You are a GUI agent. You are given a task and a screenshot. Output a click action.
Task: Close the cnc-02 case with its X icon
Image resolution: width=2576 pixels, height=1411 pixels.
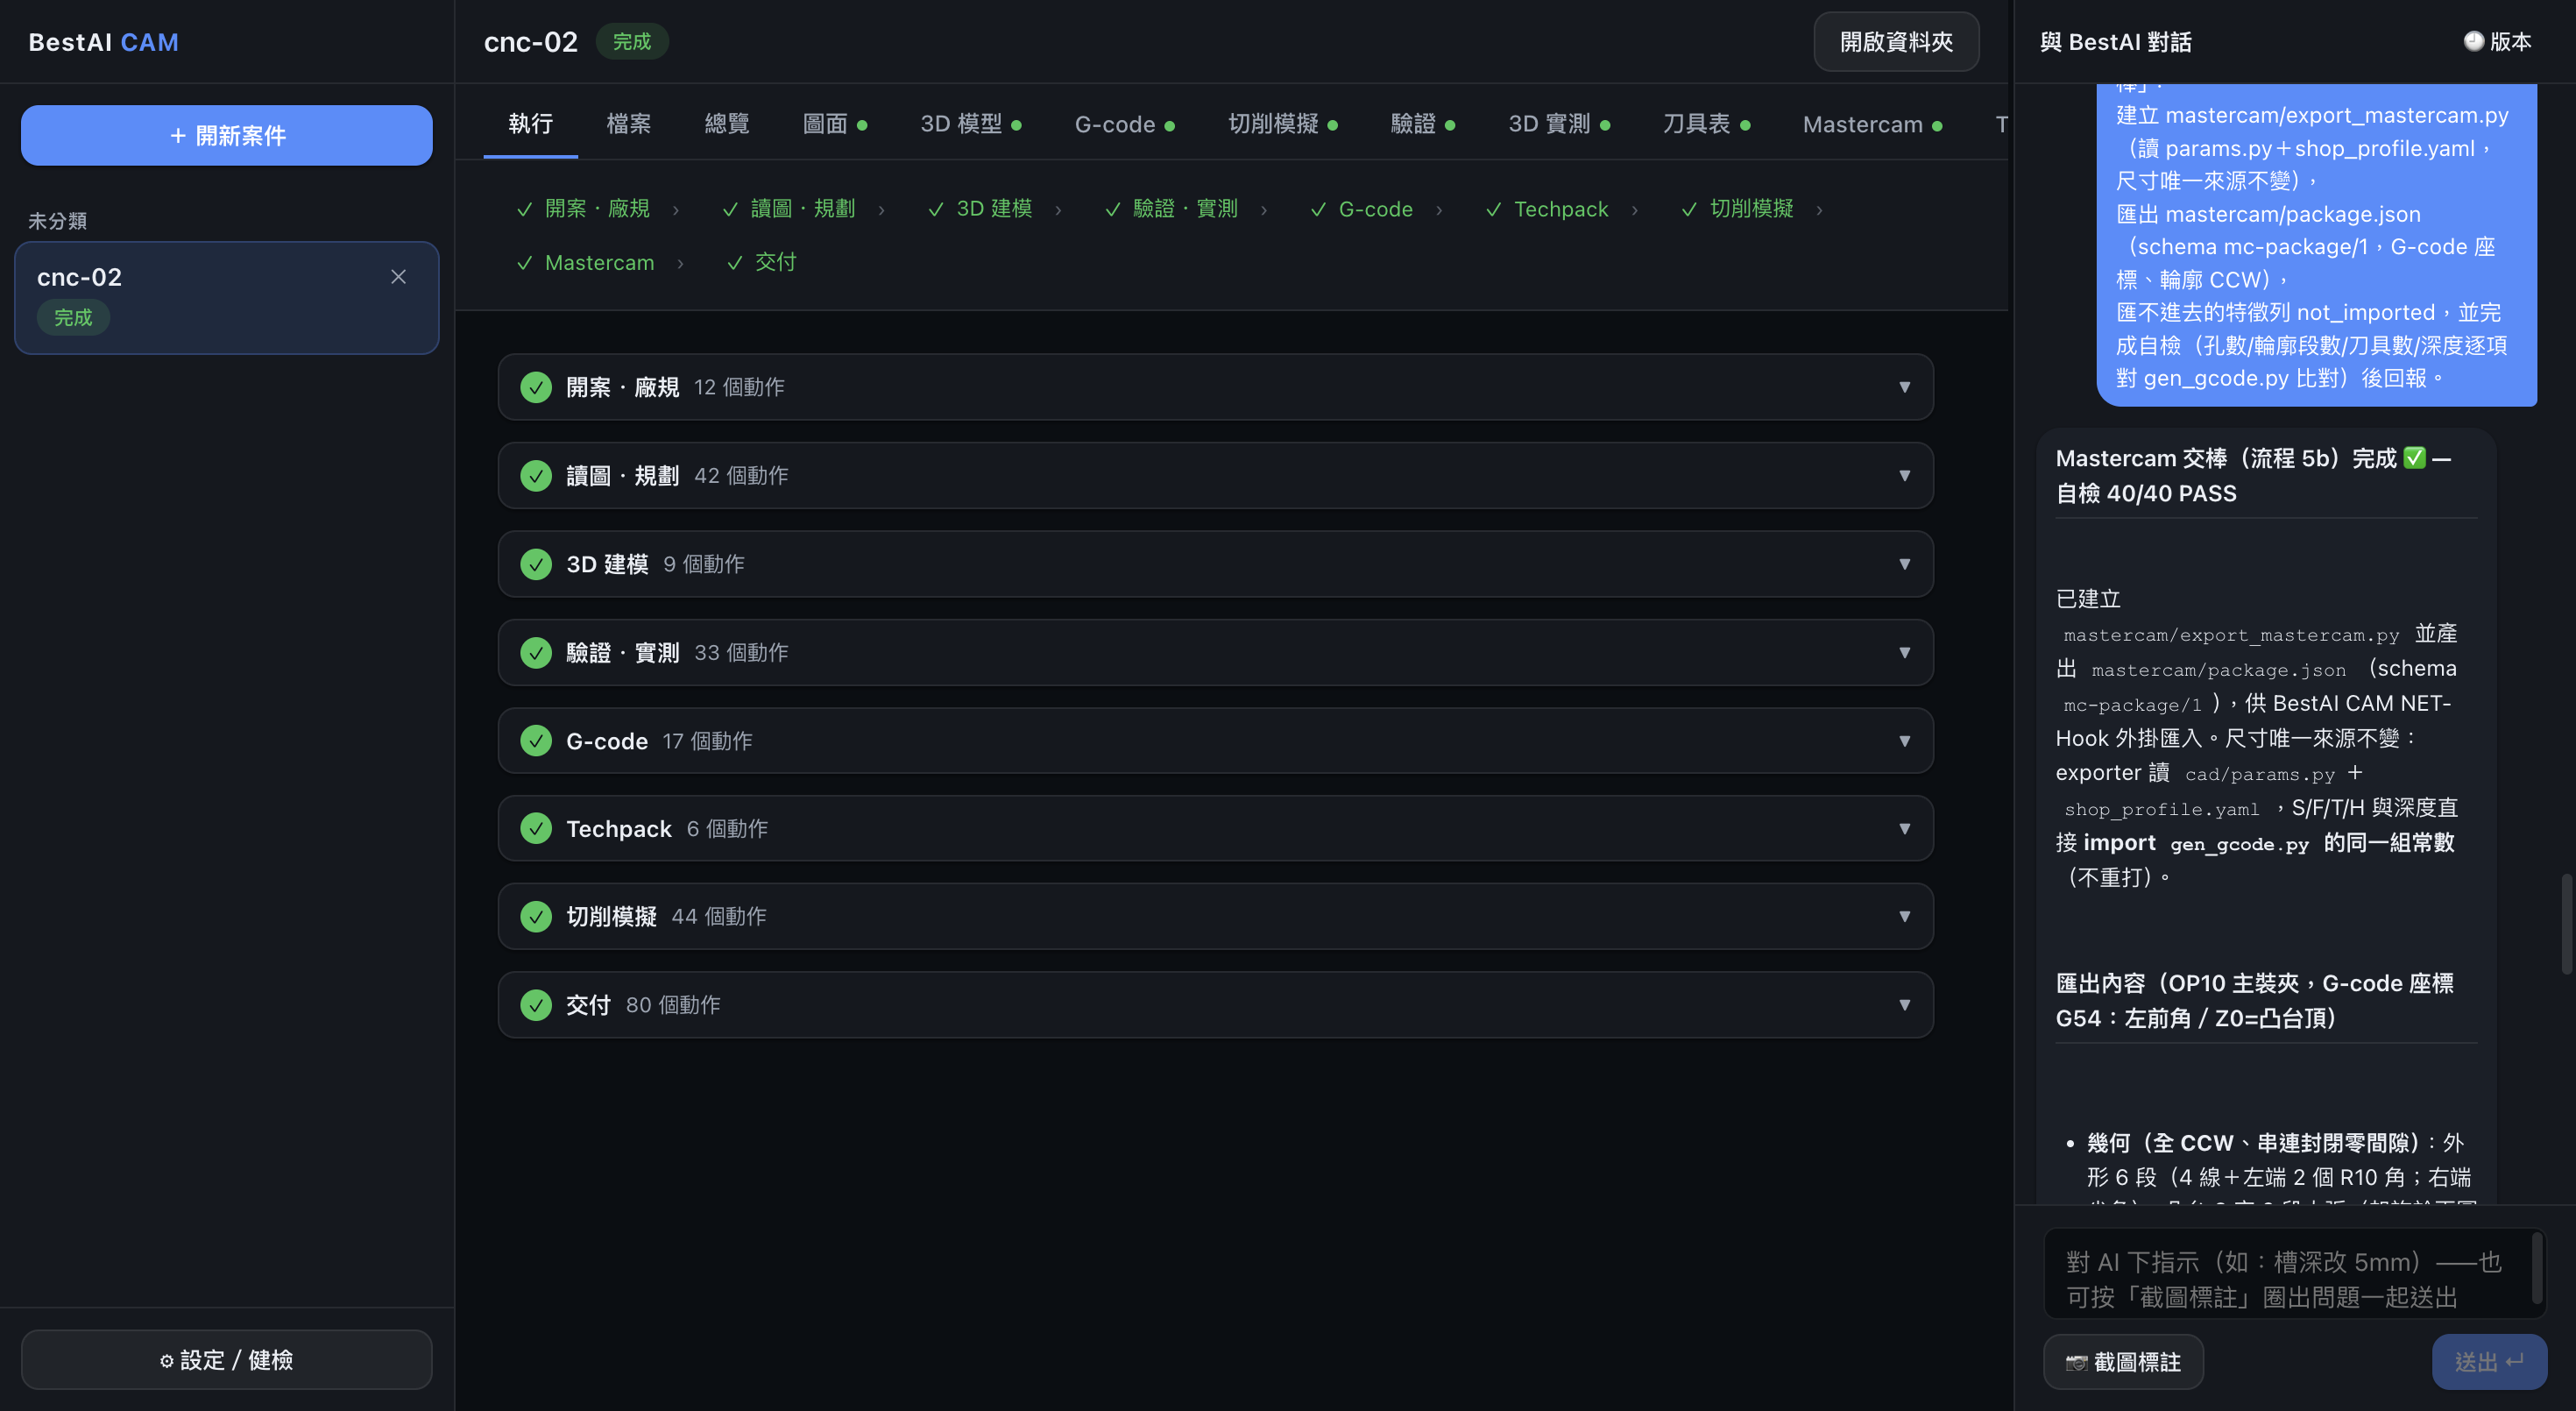point(398,277)
